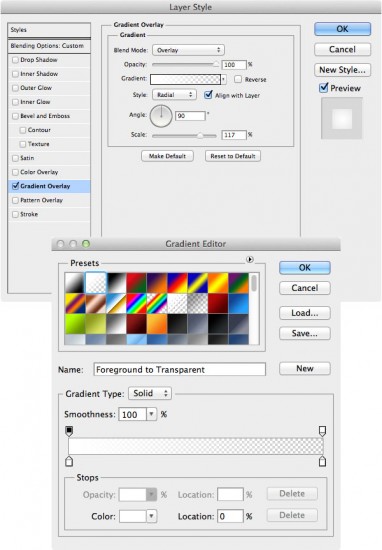Image resolution: width=382 pixels, height=550 pixels.
Task: Choose the rainbow spectrum gradient preset
Action: point(136,303)
